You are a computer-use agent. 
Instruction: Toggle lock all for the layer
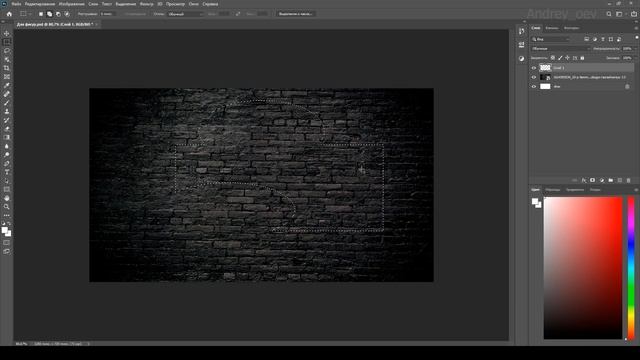pos(582,58)
